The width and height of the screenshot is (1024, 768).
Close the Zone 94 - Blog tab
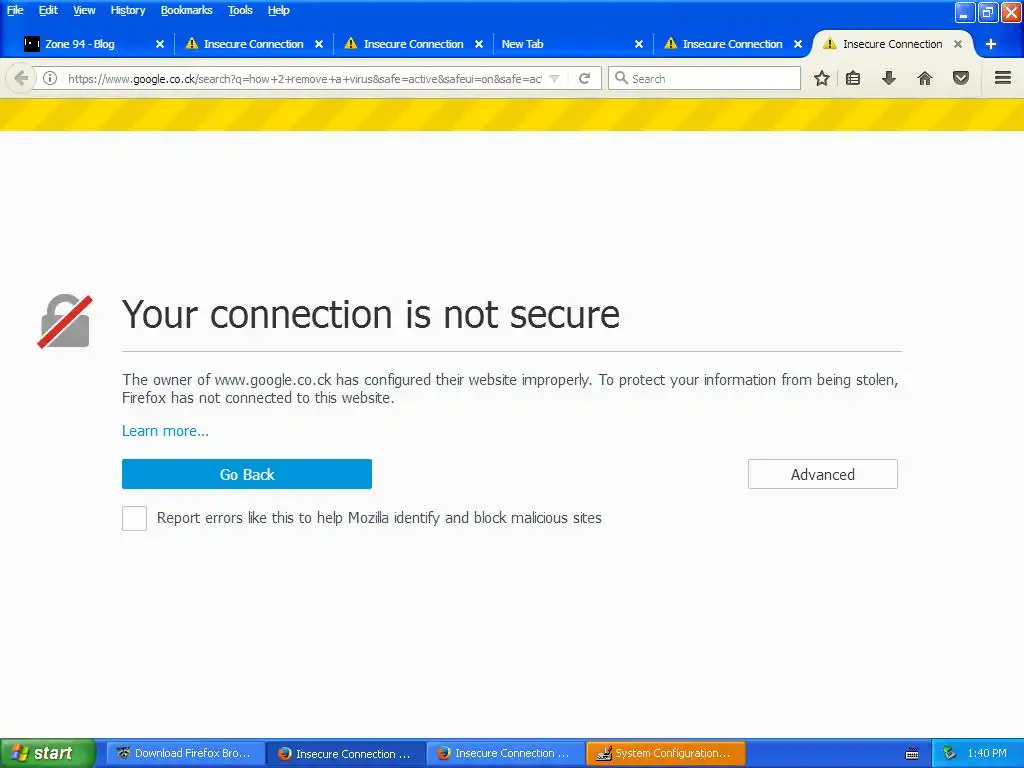(x=160, y=44)
